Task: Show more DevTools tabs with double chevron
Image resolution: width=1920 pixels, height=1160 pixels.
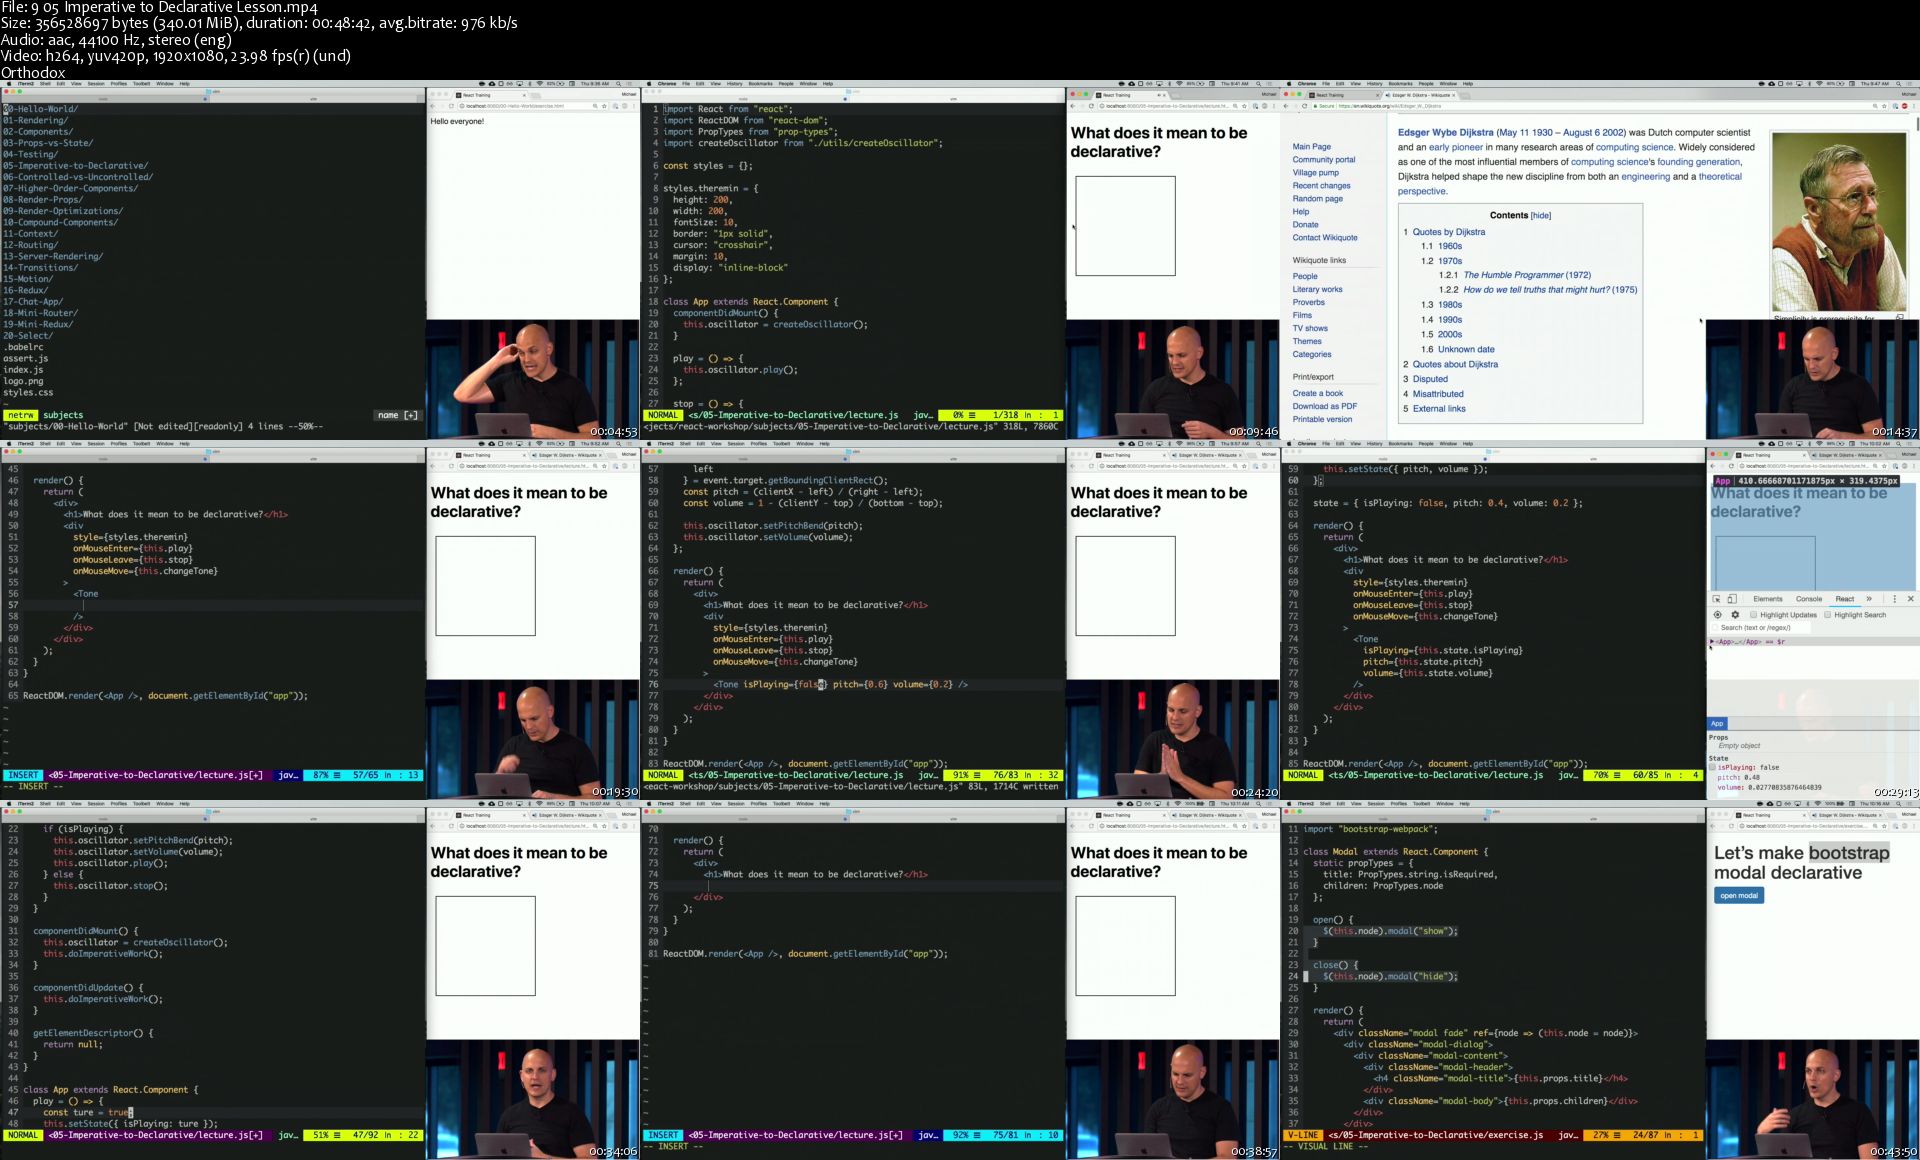Action: [1869, 599]
